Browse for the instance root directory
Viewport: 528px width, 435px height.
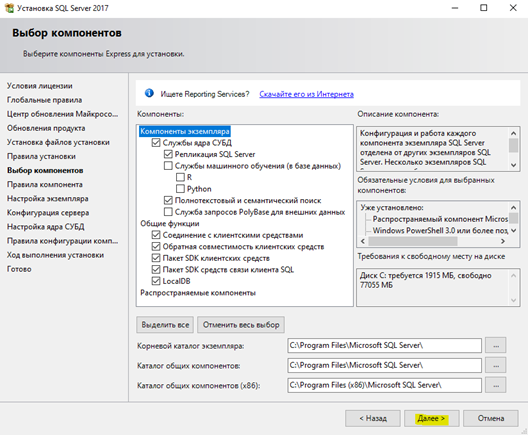pyautogui.click(x=496, y=345)
